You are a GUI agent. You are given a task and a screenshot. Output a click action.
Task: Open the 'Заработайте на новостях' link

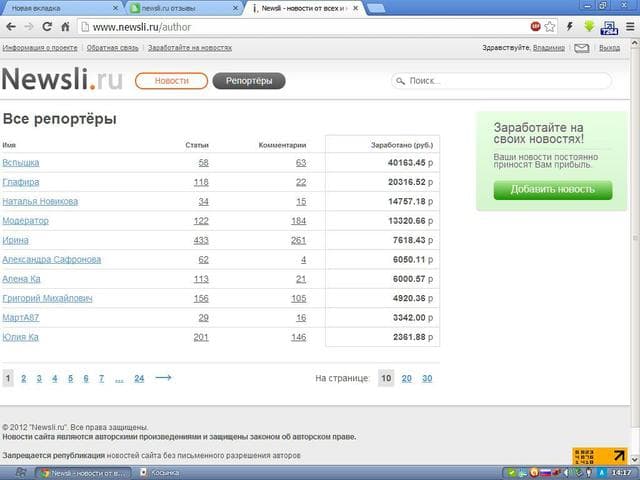pos(190,48)
